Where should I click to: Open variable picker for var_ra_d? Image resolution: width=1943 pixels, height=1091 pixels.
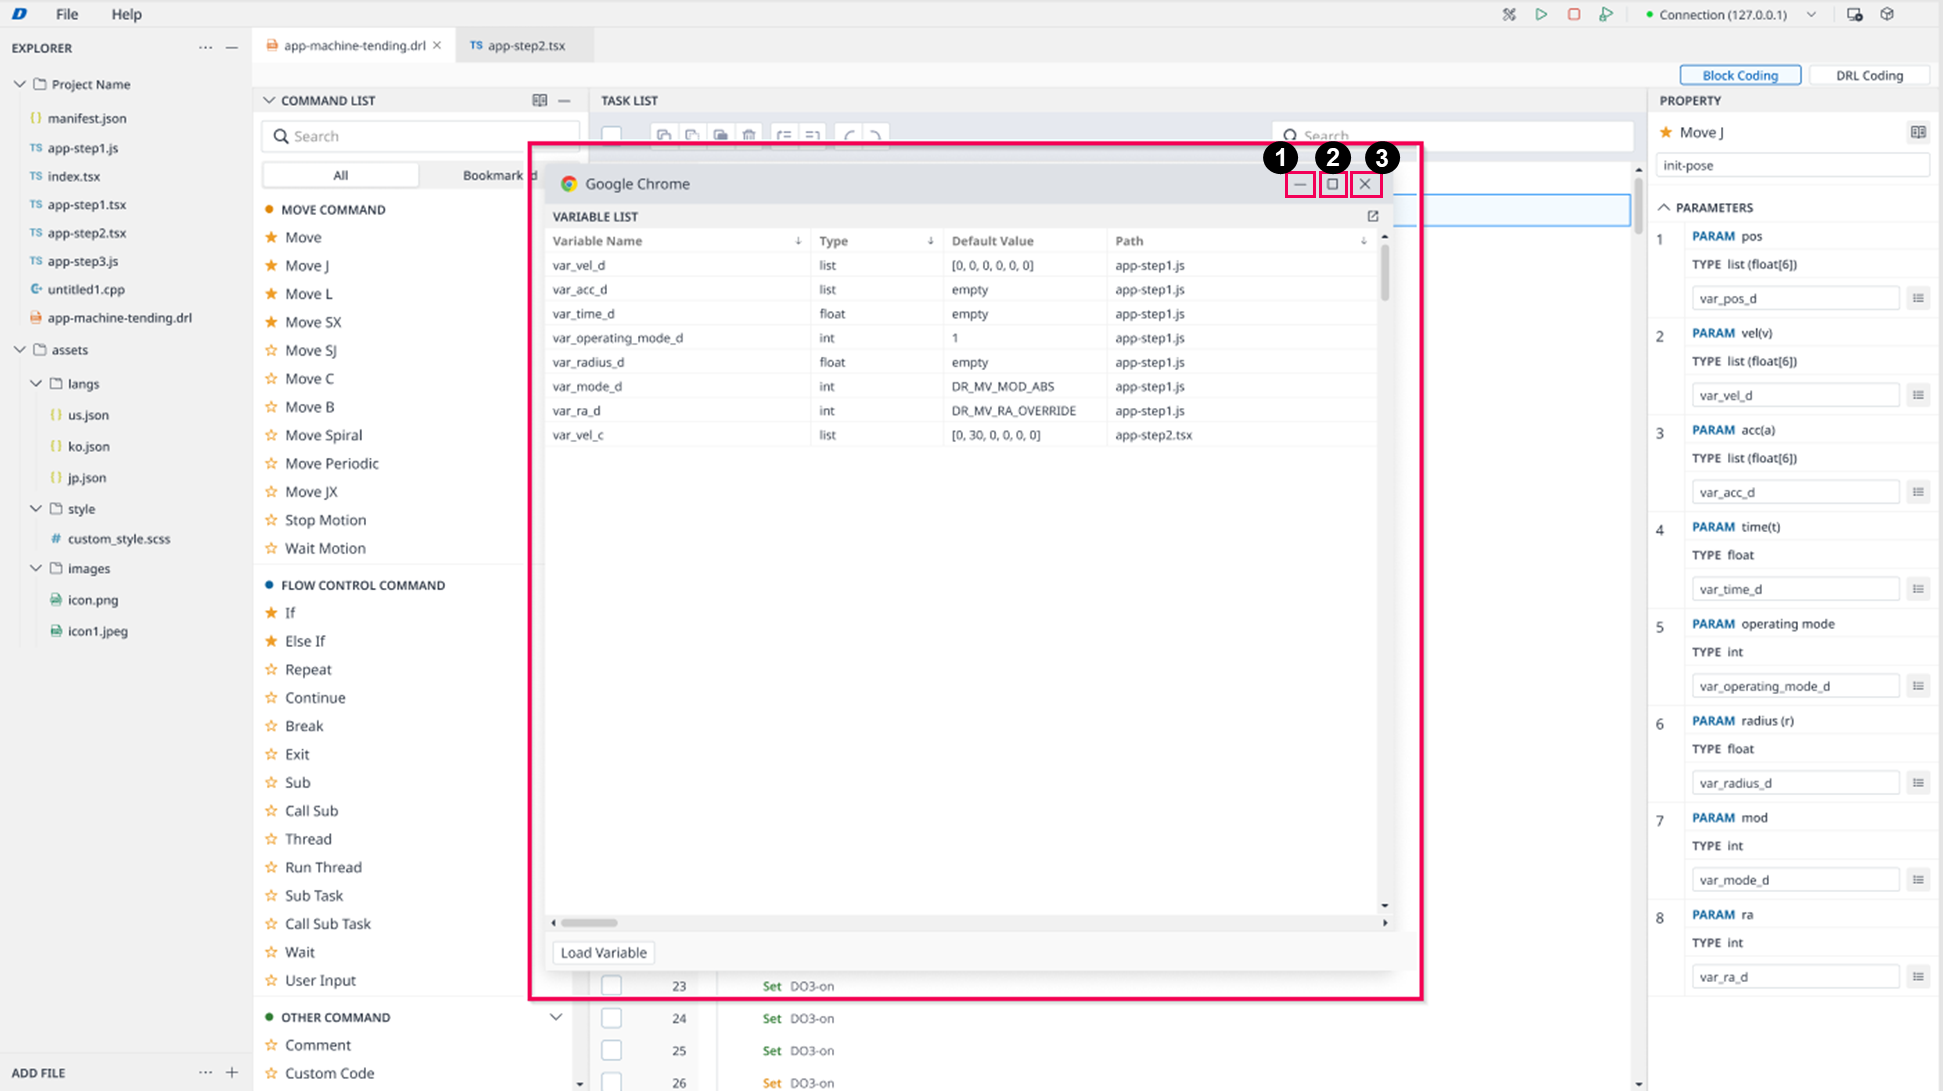tap(1918, 977)
